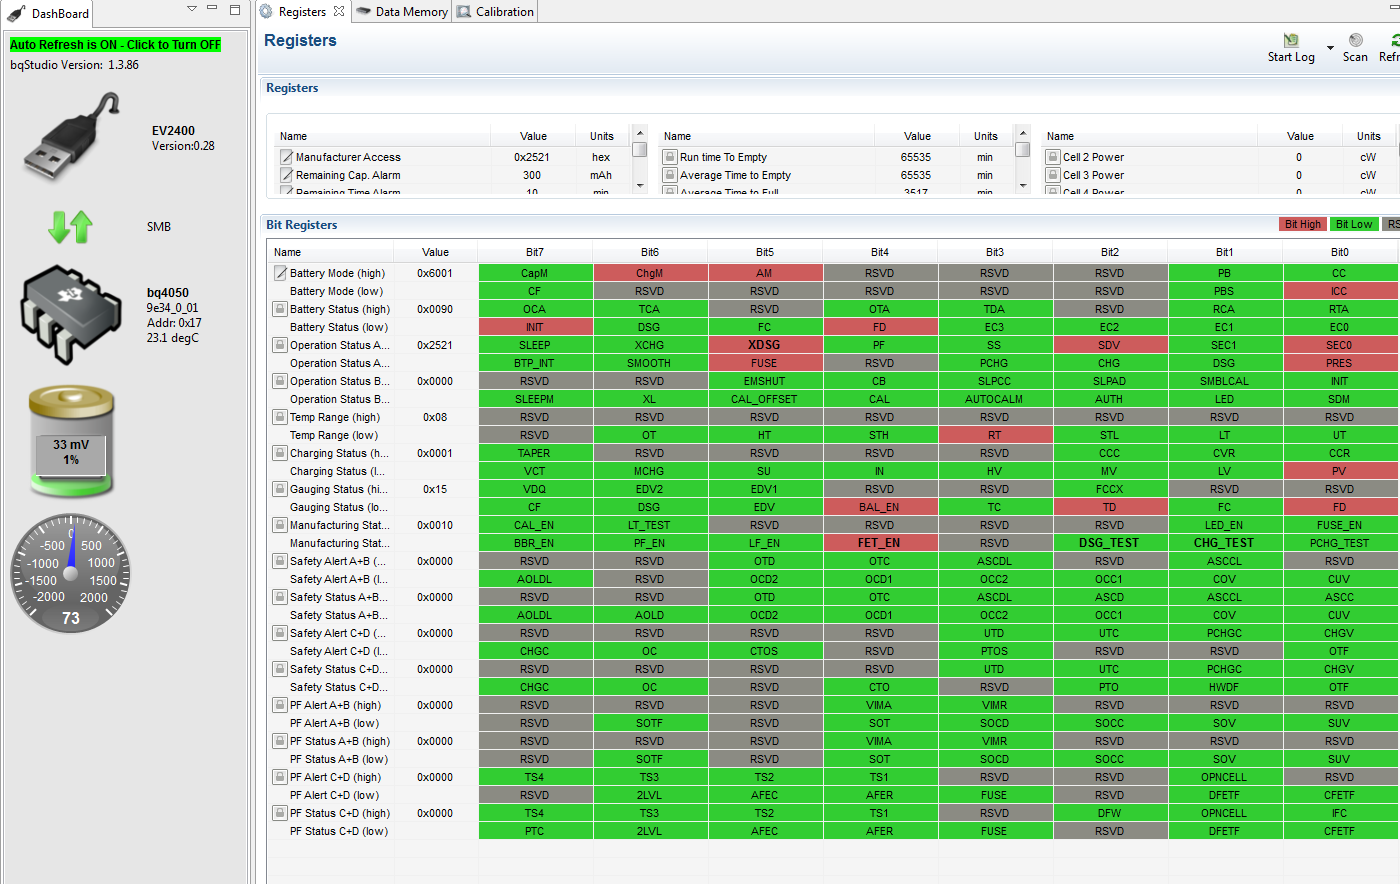The image size is (1400, 884).
Task: Click the lock icon beside Battery Status (high)
Action: (281, 309)
